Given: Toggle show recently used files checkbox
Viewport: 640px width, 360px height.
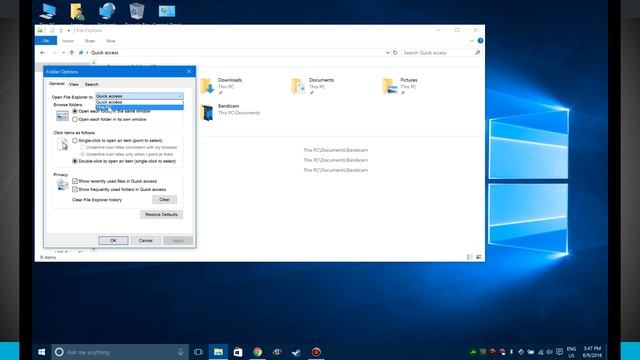Looking at the screenshot, I should [x=75, y=181].
